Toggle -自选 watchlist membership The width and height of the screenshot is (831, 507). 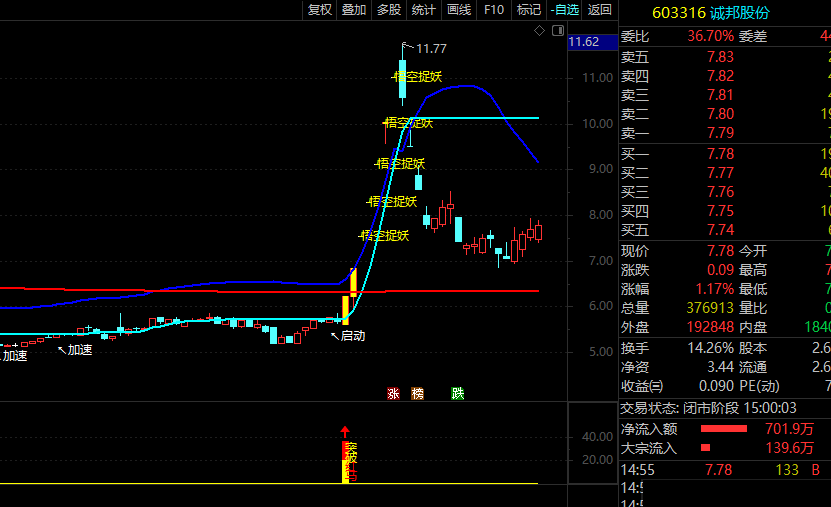[x=564, y=10]
